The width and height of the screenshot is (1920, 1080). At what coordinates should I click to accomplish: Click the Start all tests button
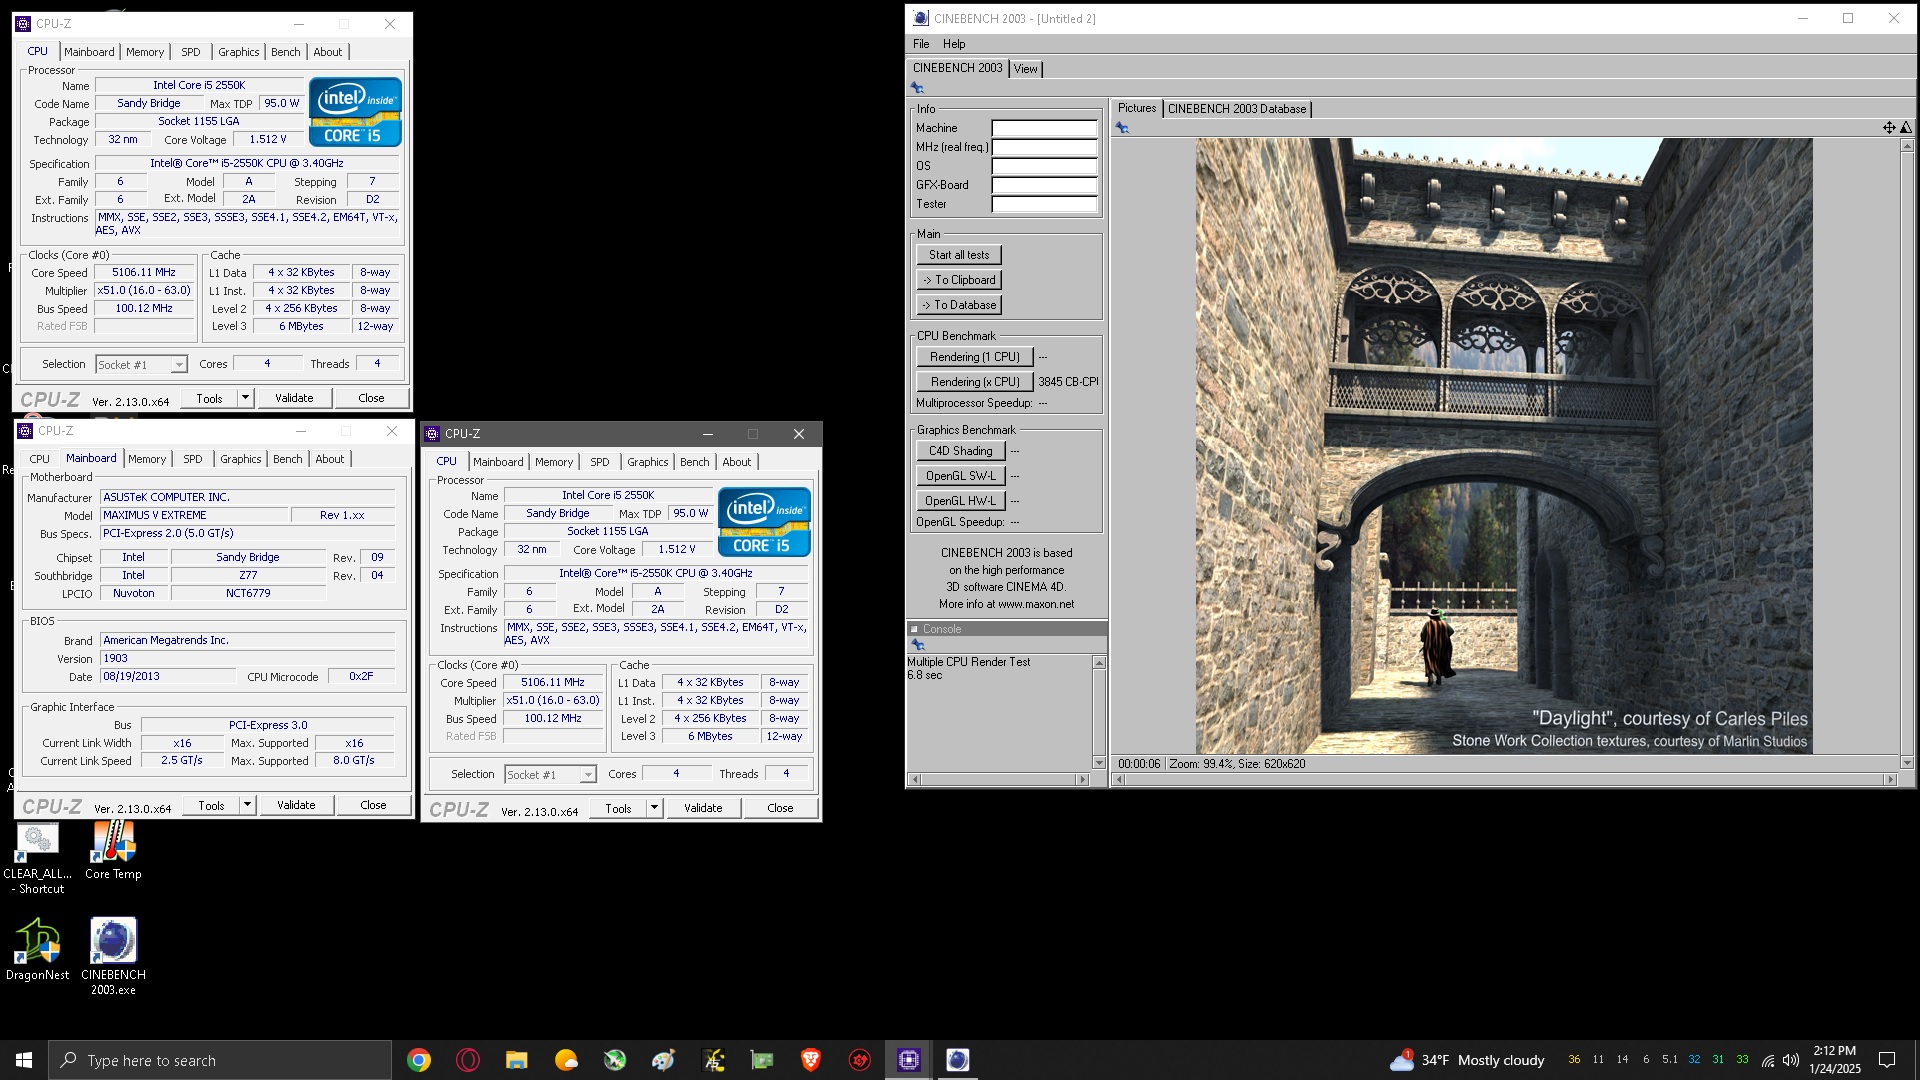click(x=959, y=255)
